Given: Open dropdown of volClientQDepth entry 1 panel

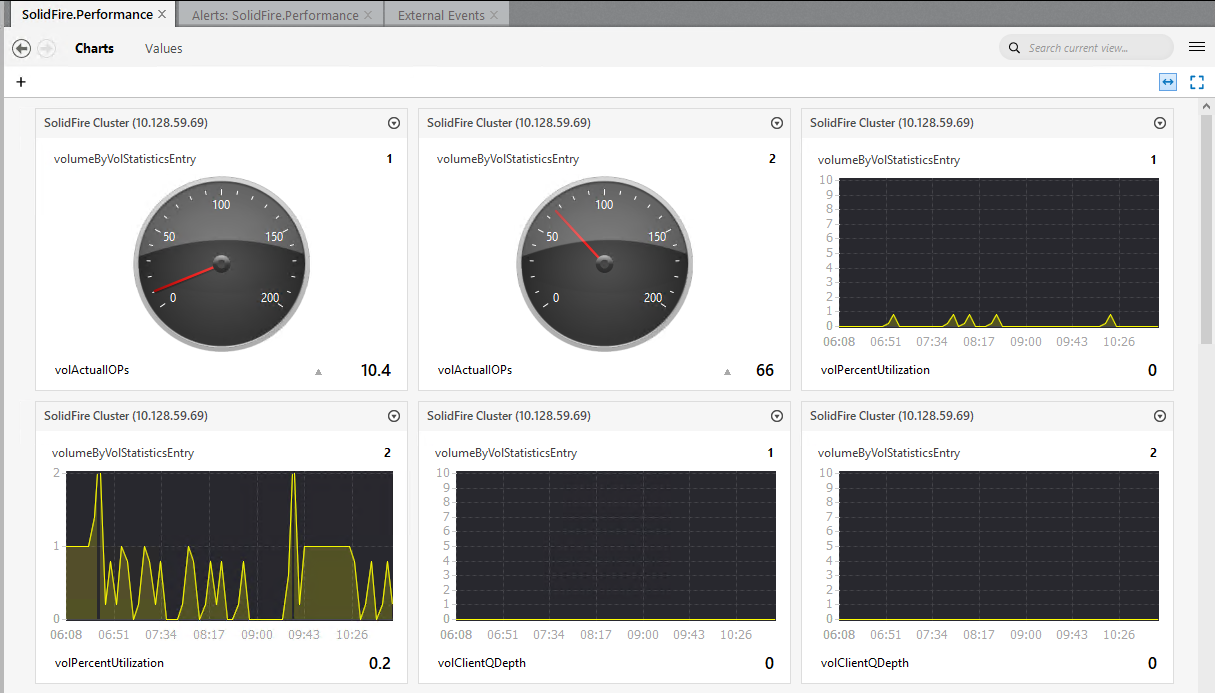Looking at the screenshot, I should pos(777,416).
